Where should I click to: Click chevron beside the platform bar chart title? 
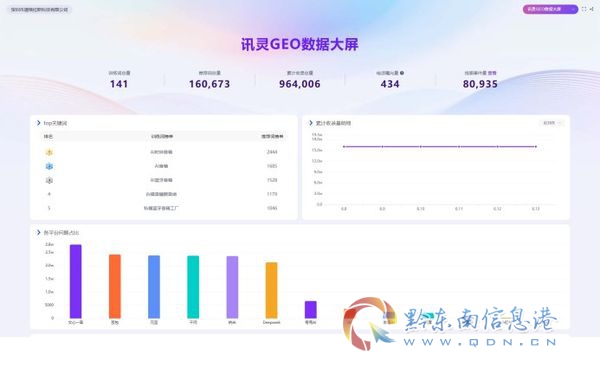tap(38, 232)
